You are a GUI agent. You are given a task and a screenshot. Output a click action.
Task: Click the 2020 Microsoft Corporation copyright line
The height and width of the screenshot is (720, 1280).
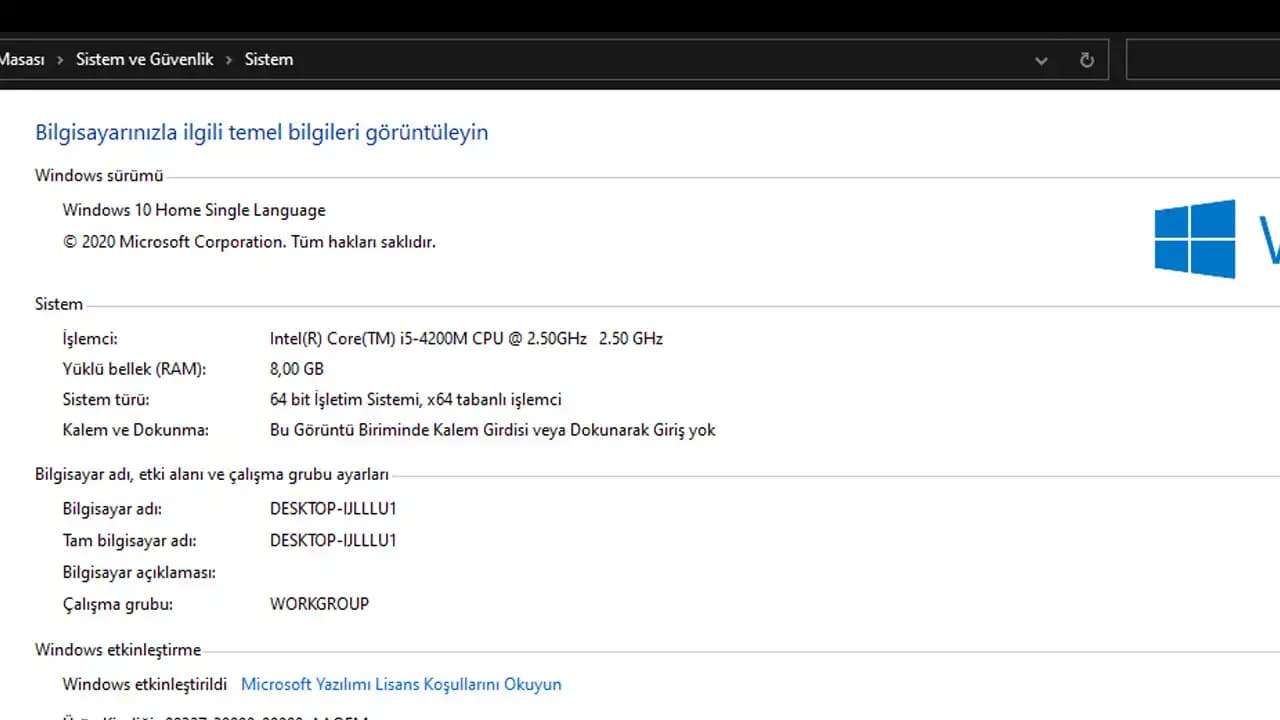pos(249,242)
